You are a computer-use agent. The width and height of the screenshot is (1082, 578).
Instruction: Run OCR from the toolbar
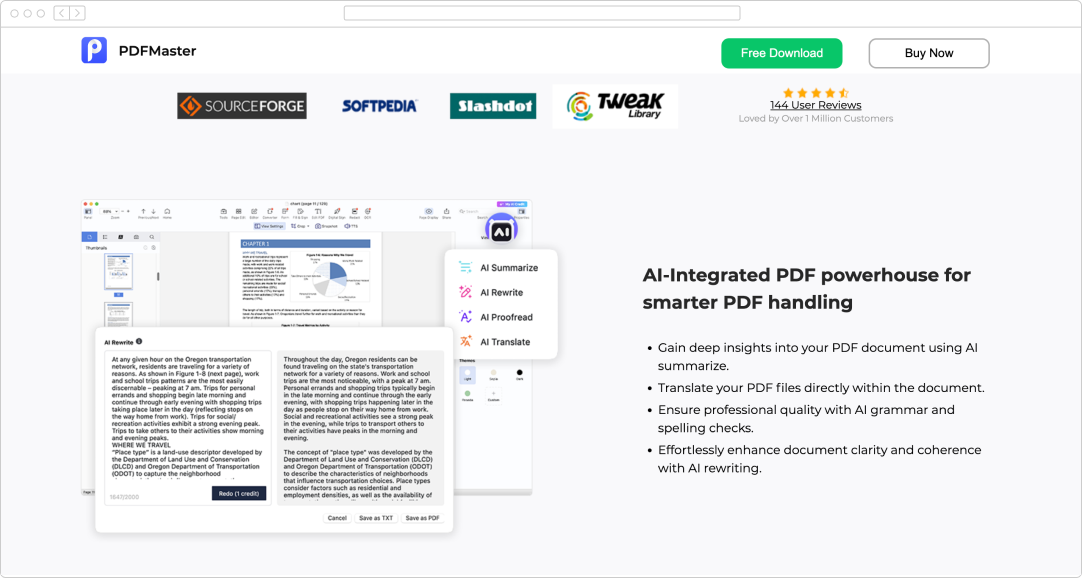pyautogui.click(x=368, y=213)
